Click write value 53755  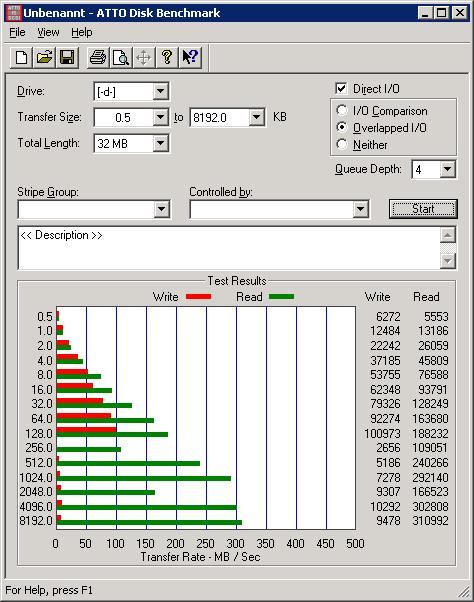(385, 374)
